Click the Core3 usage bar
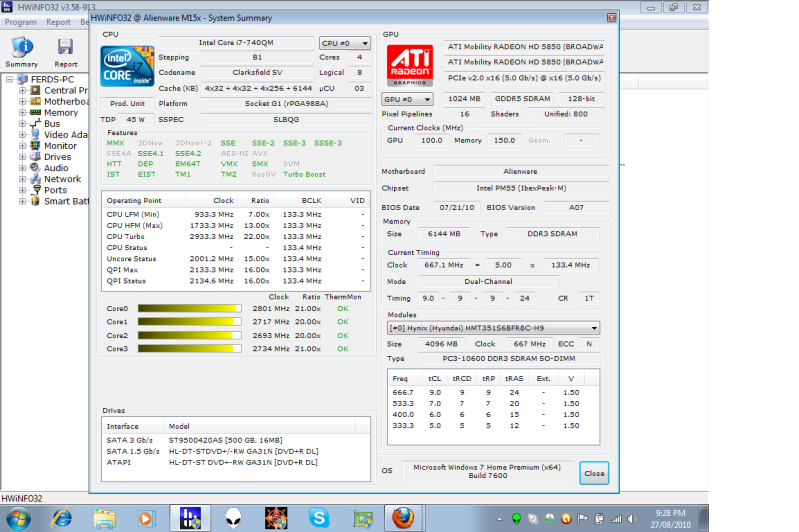The height and width of the screenshot is (532, 799). click(x=190, y=349)
